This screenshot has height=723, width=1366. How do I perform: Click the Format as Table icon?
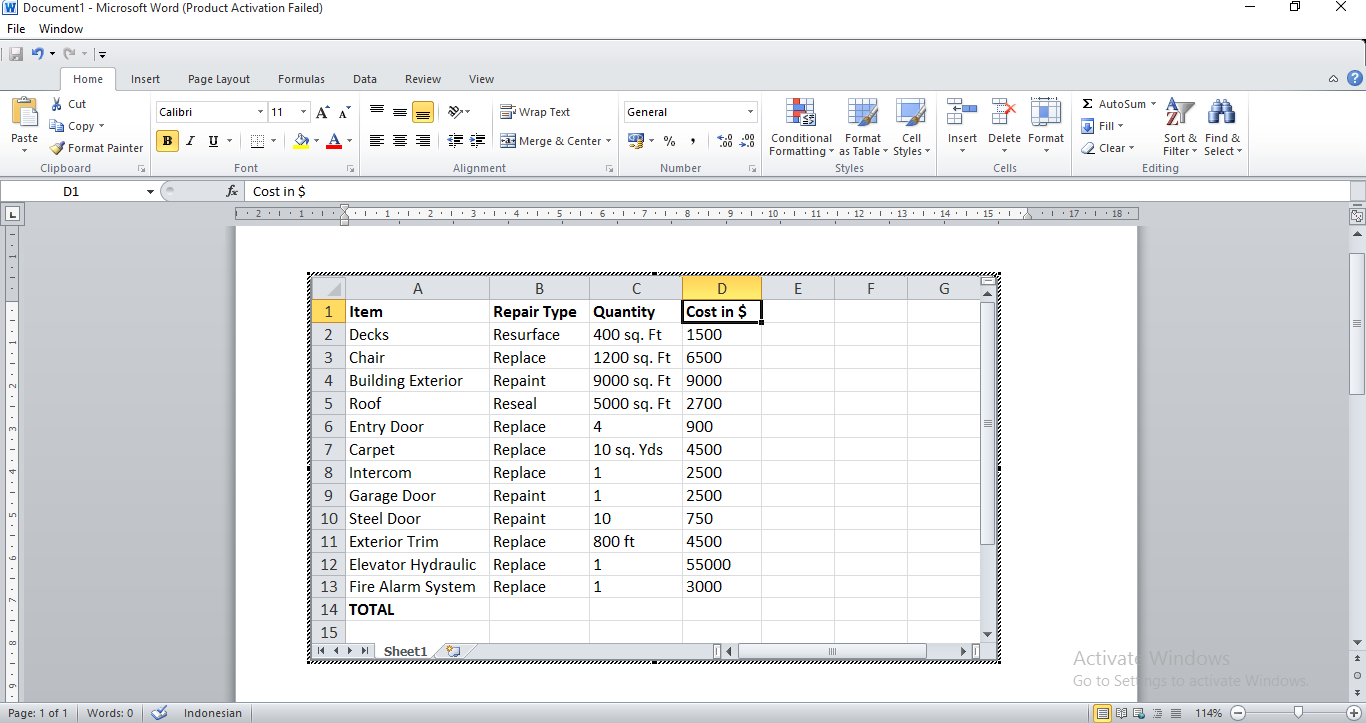[x=862, y=127]
